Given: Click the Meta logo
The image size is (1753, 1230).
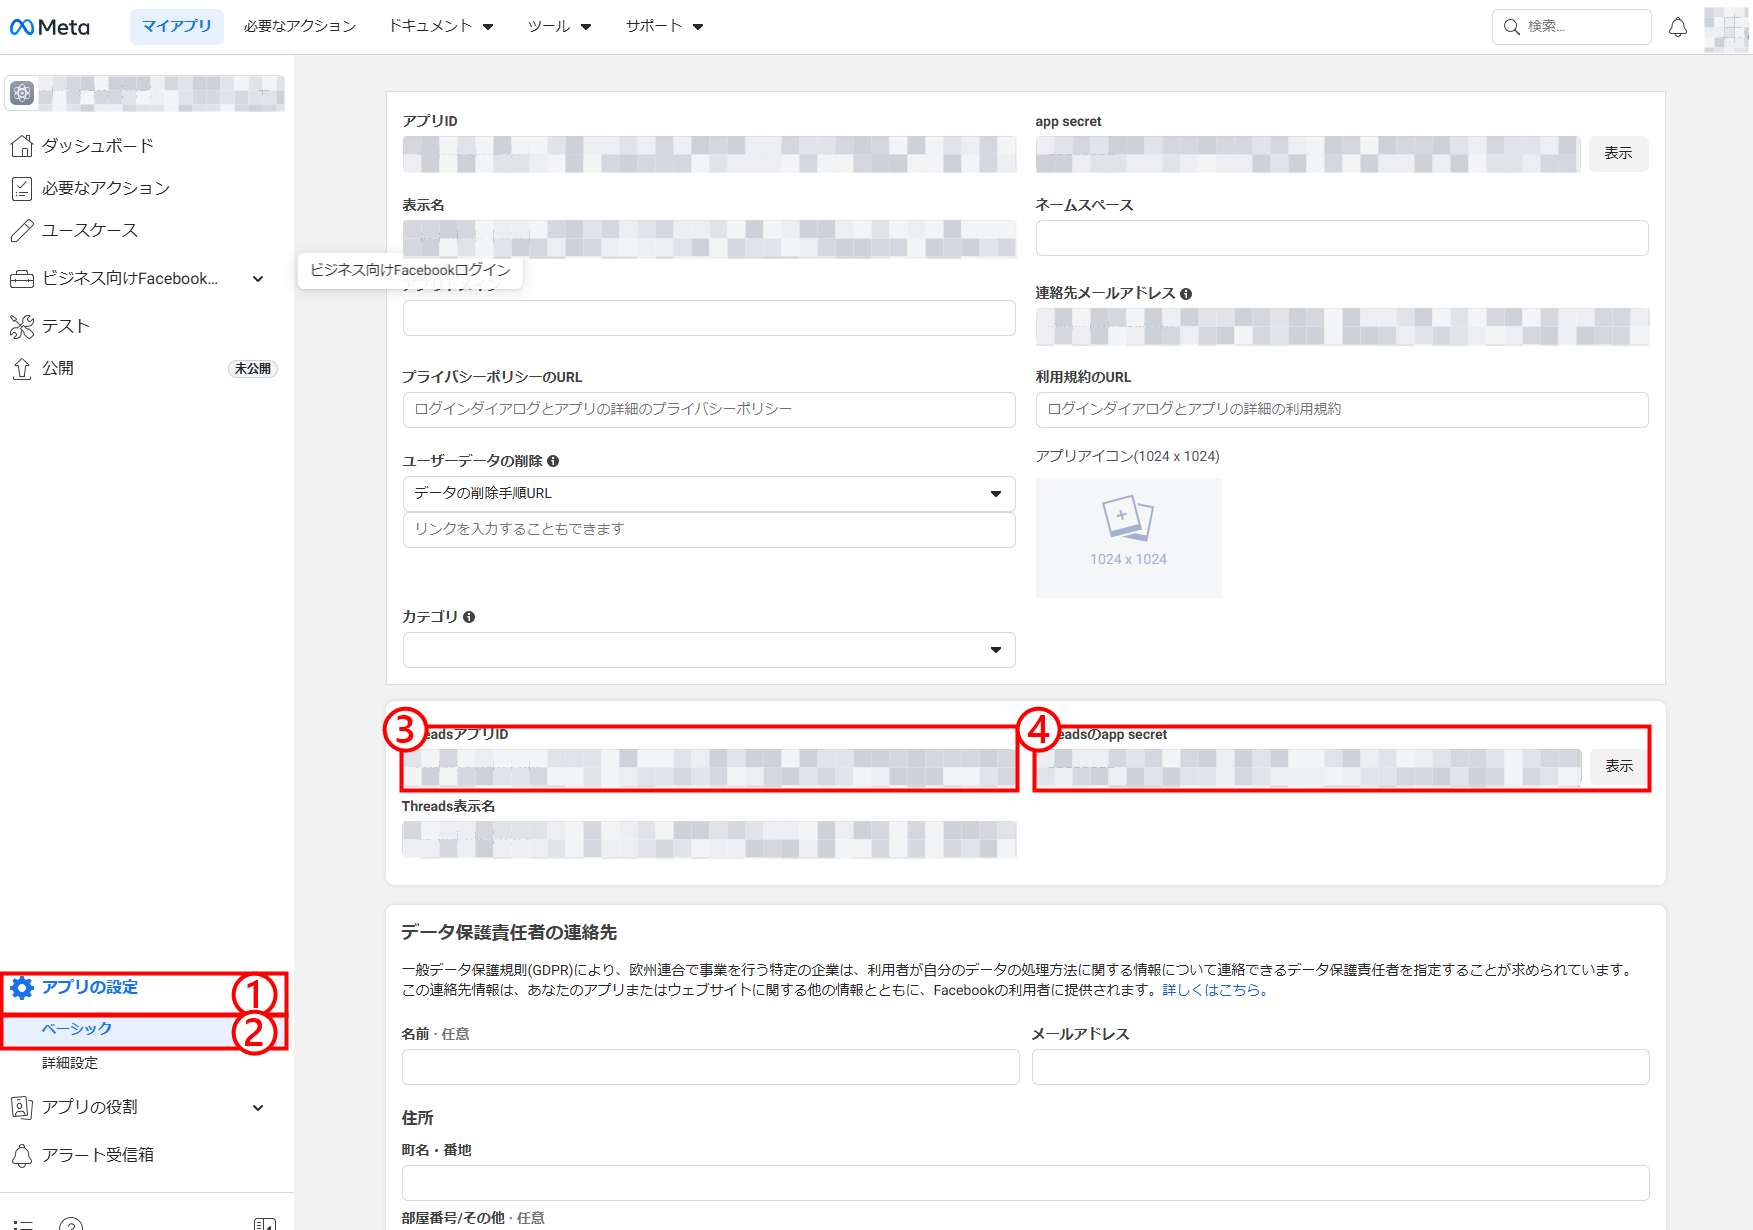Looking at the screenshot, I should 50,27.
